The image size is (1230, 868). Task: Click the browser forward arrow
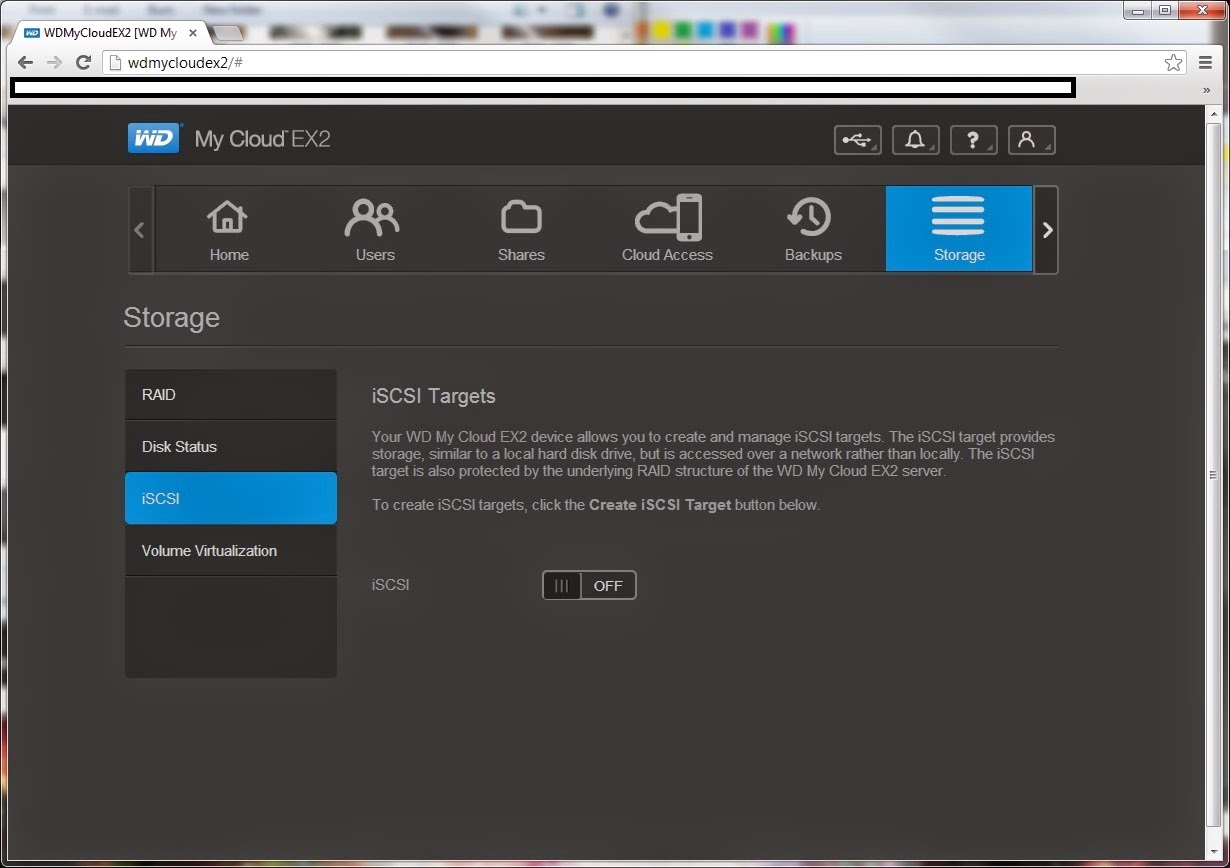(54, 62)
